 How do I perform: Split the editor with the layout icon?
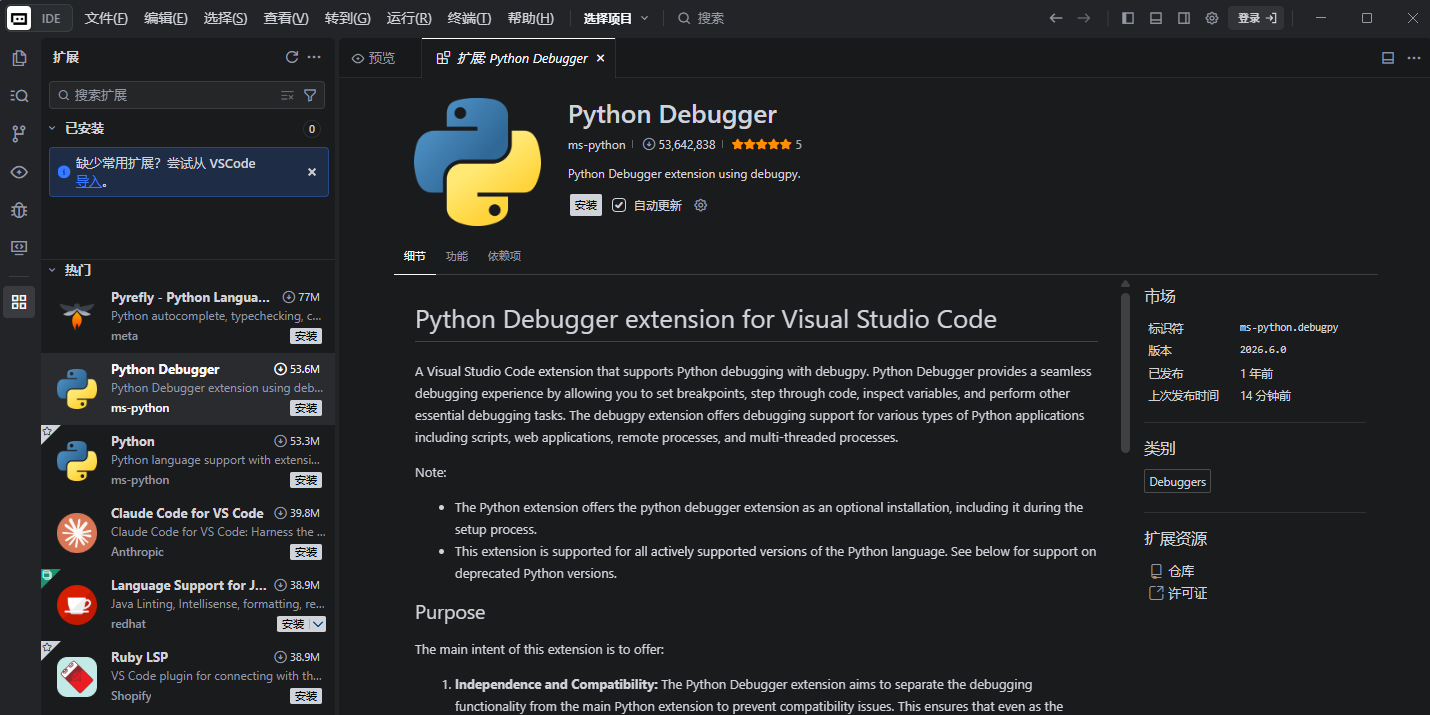coord(1388,58)
